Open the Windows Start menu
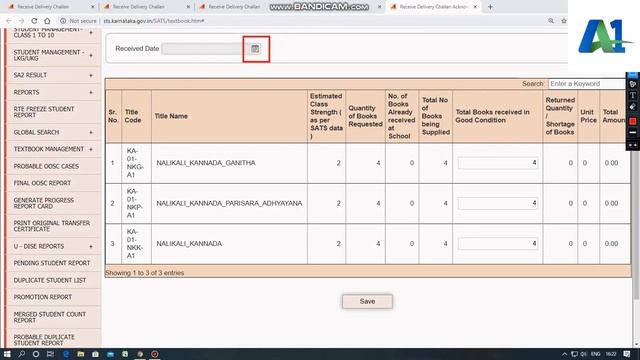This screenshot has width=640, height=360. 7,354
